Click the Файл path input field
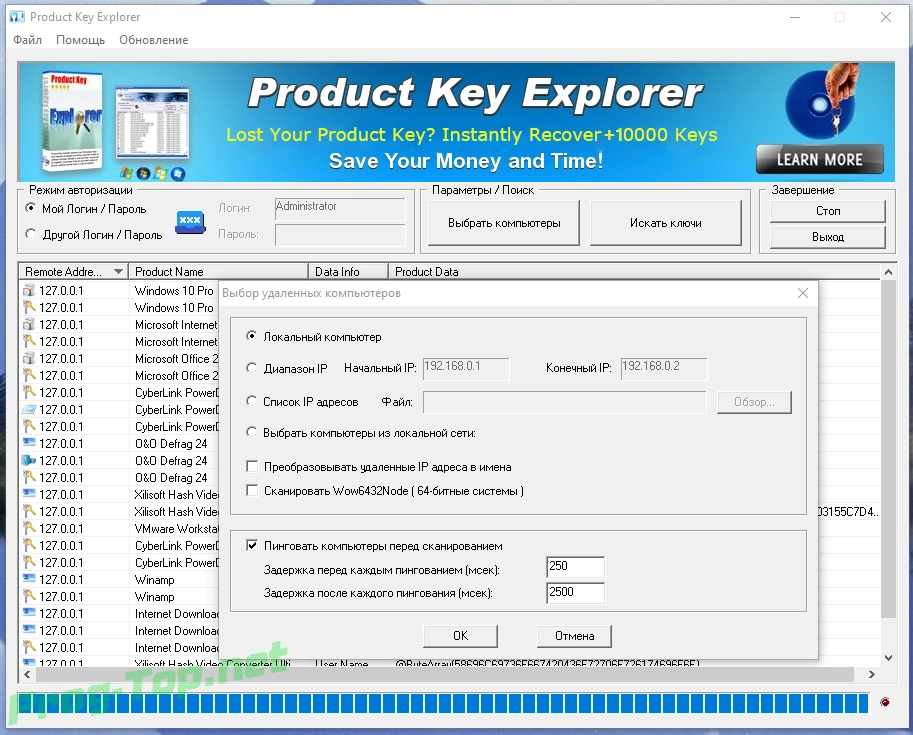Viewport: 913px width, 735px height. tap(564, 402)
